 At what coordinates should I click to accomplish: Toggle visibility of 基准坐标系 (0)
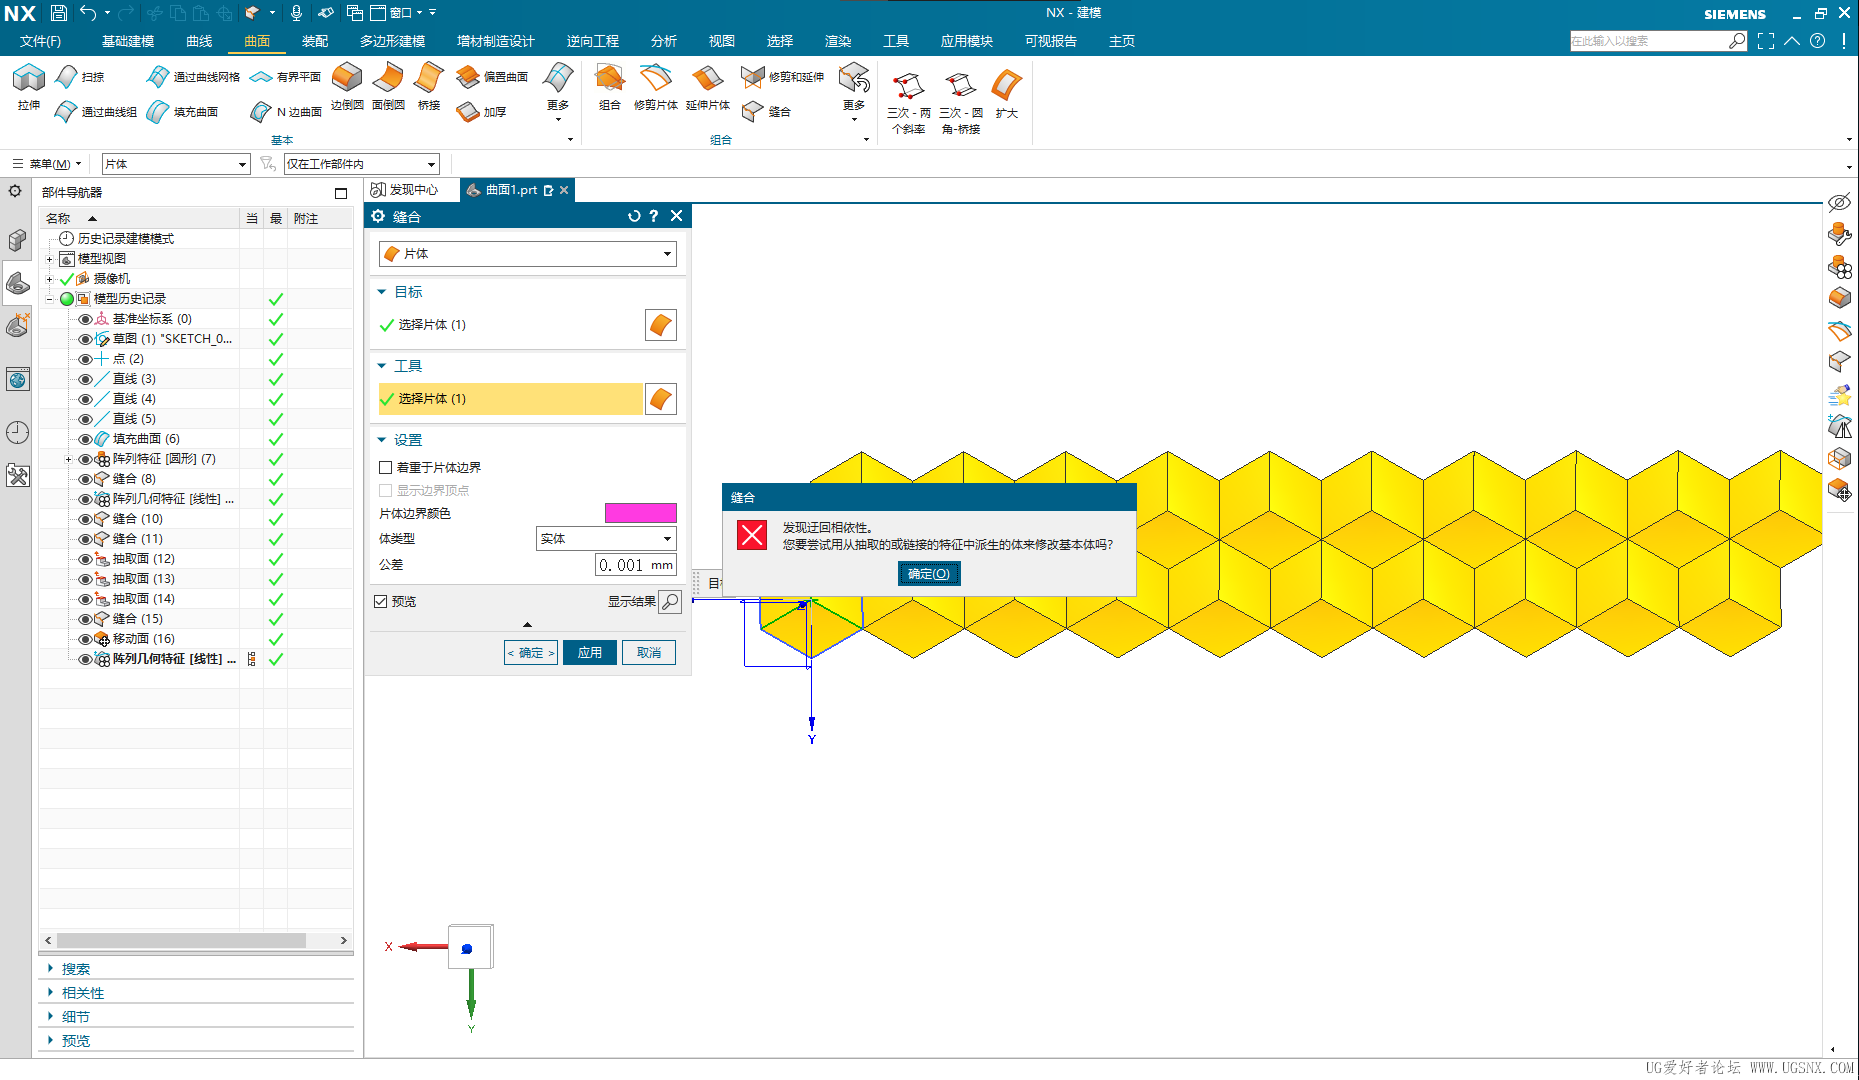(x=85, y=319)
